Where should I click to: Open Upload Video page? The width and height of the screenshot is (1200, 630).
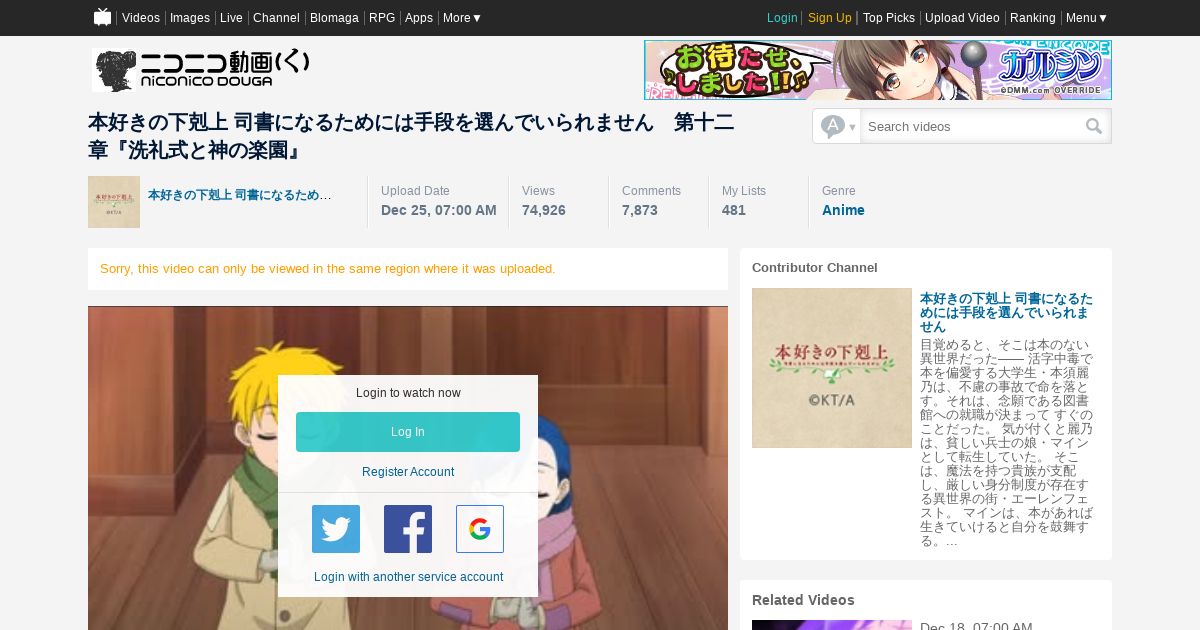[962, 18]
